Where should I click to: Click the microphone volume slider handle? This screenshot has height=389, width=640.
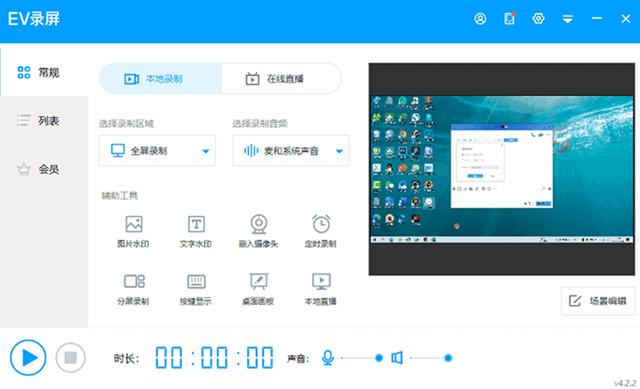(x=379, y=358)
